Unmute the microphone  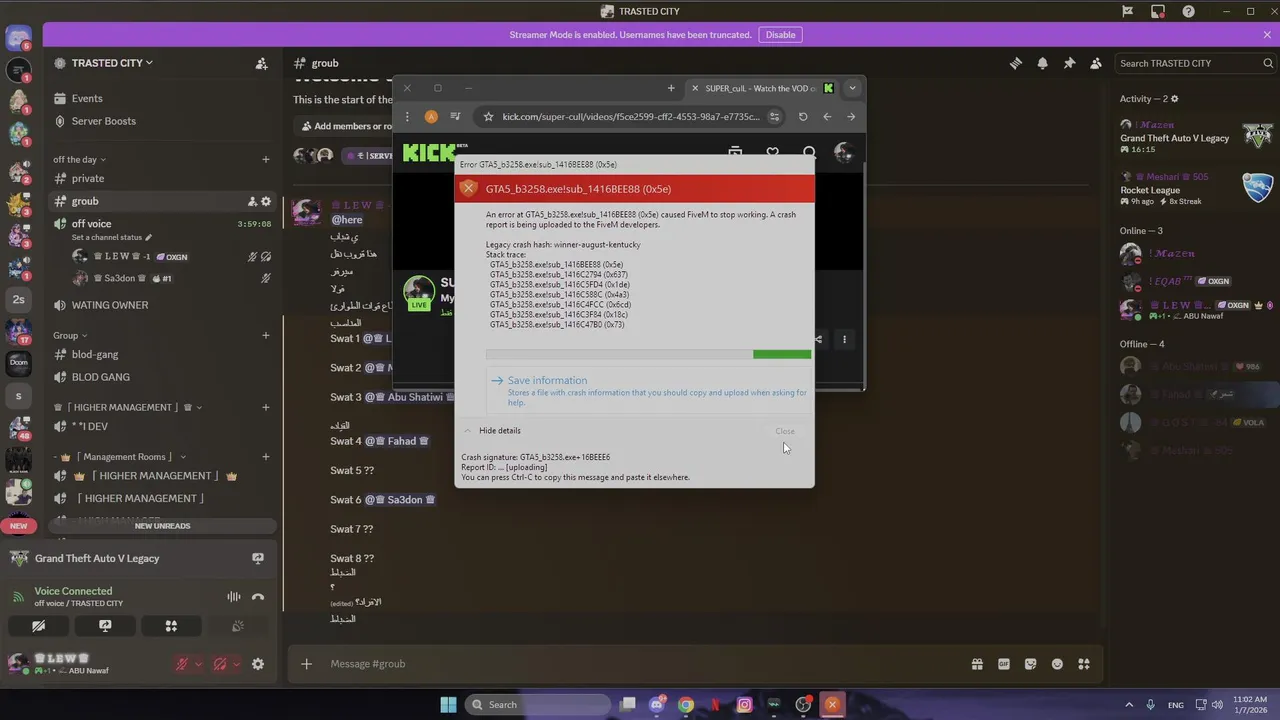(x=182, y=664)
